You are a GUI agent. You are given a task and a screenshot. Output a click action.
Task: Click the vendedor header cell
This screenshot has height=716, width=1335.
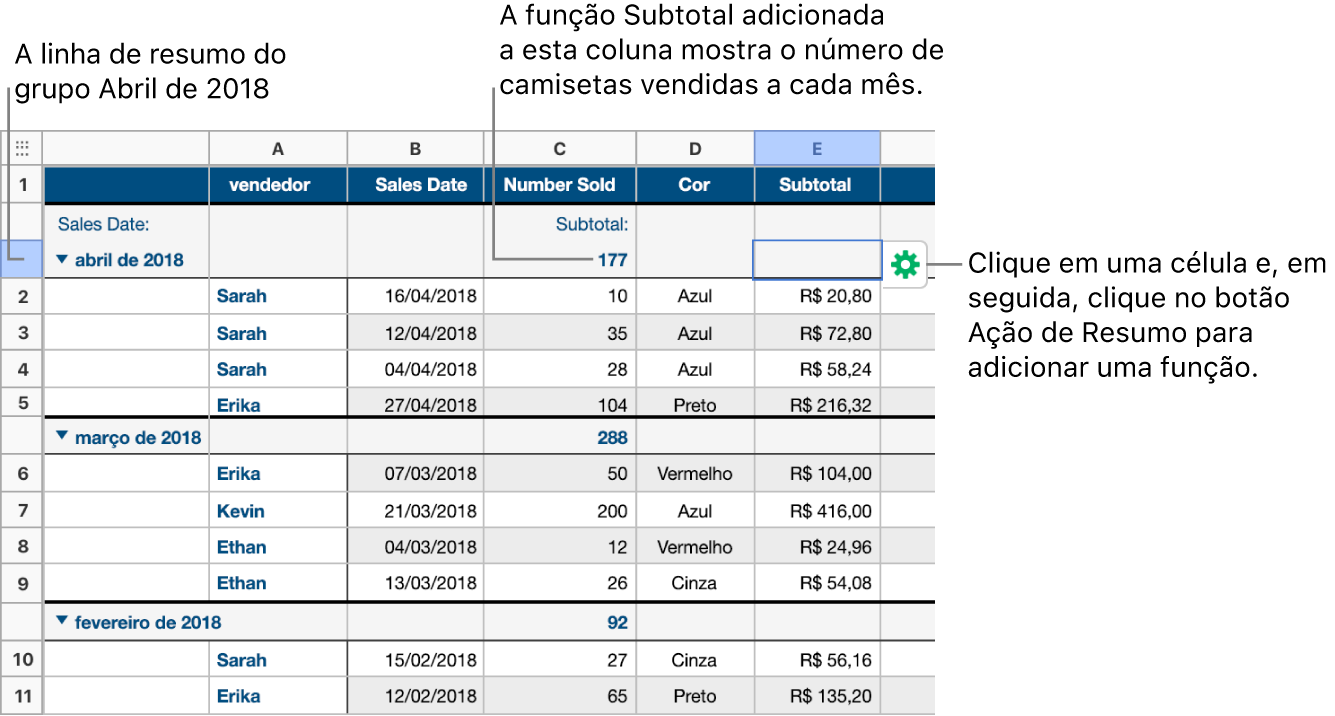point(277,184)
